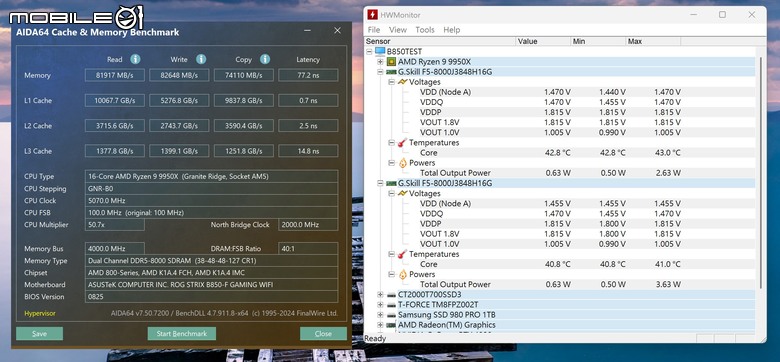Click the HWMonitor app icon in title bar
The image size is (780, 362).
(x=372, y=15)
